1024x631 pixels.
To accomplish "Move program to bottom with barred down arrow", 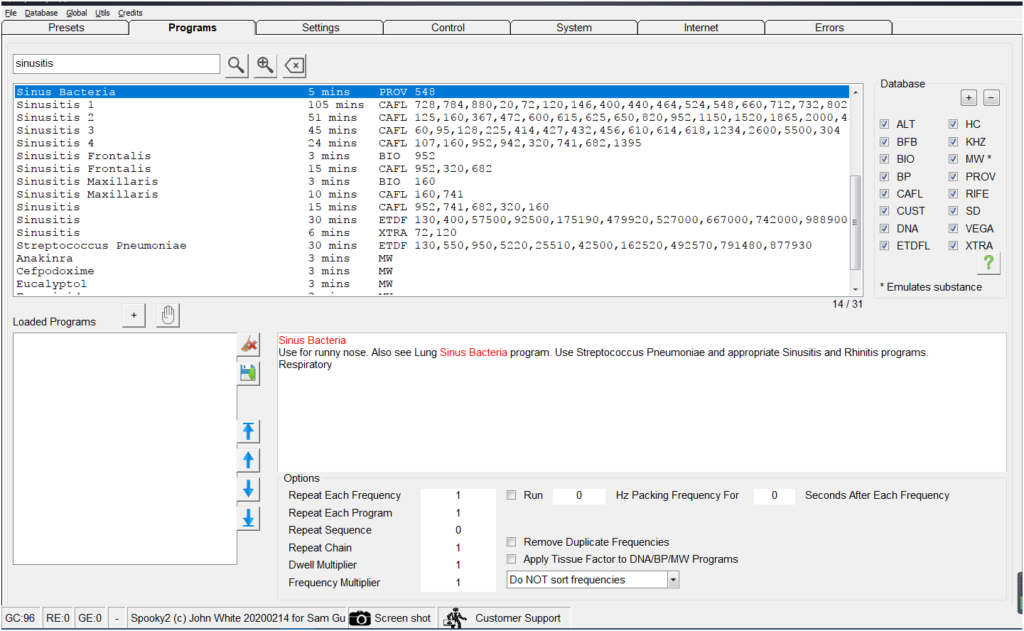I will click(248, 518).
